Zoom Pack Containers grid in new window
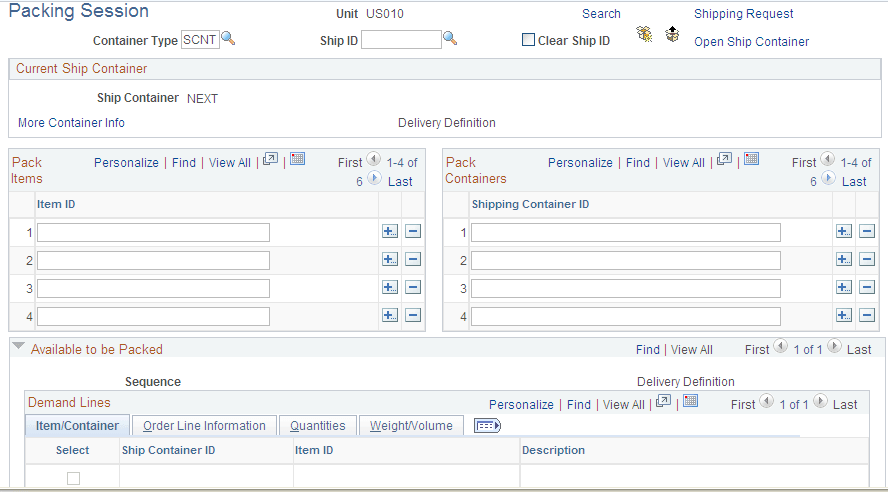The width and height of the screenshot is (888, 492). [x=724, y=159]
